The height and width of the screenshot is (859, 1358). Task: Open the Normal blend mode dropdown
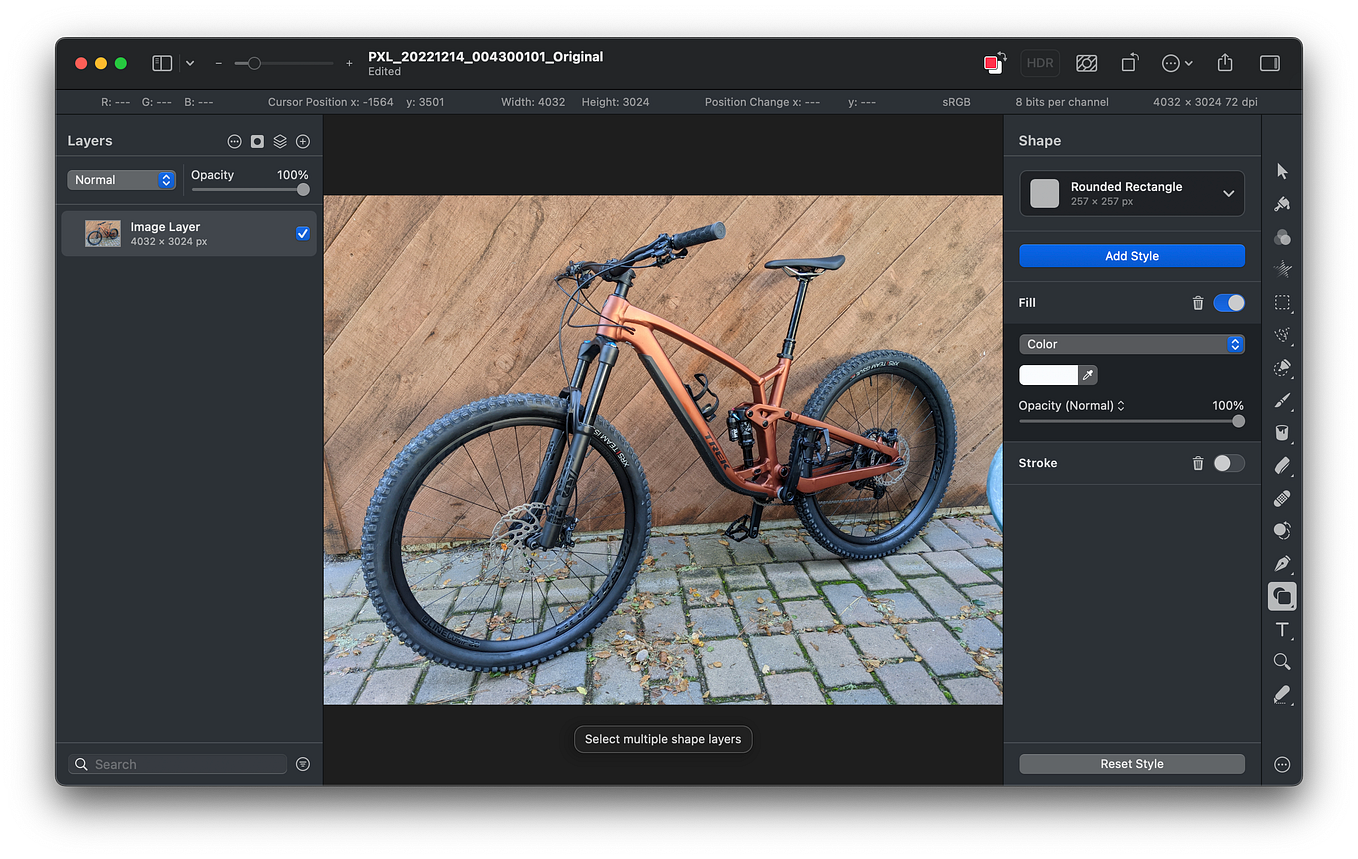[121, 179]
